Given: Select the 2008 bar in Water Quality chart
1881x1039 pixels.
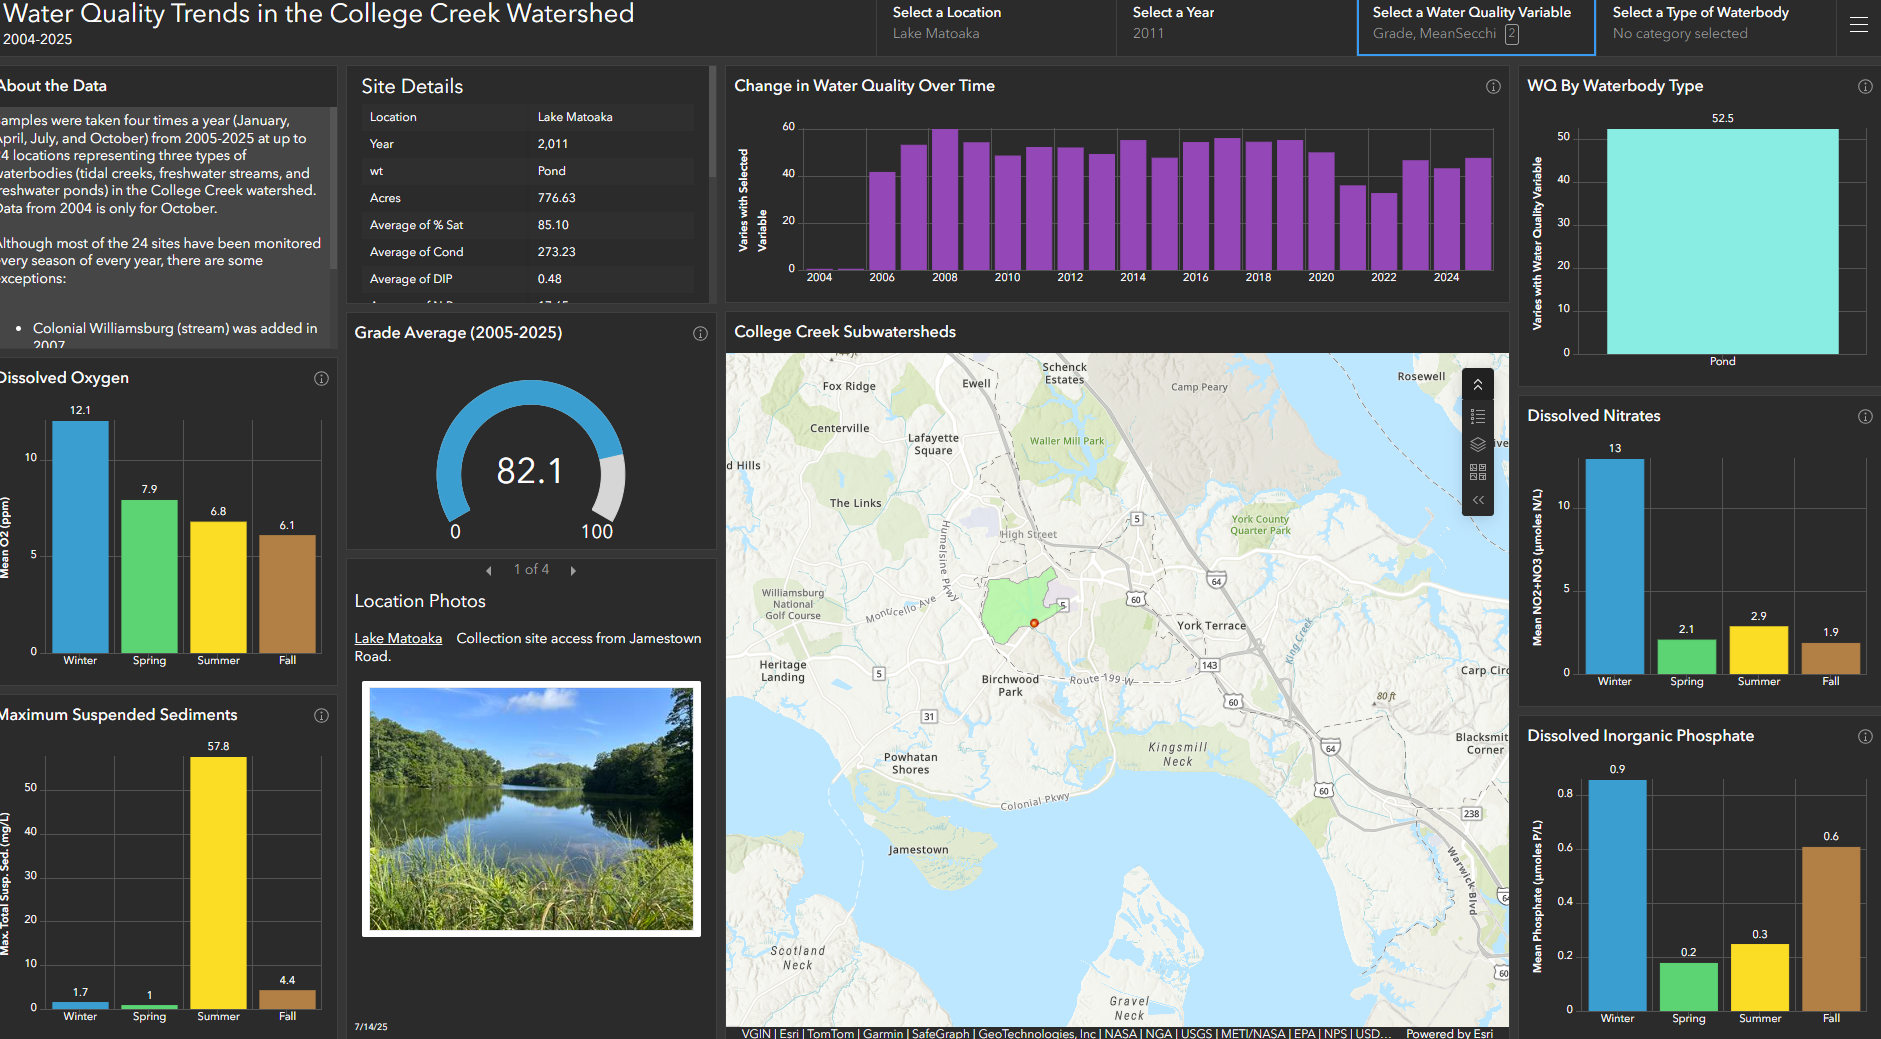Looking at the screenshot, I should [x=945, y=200].
